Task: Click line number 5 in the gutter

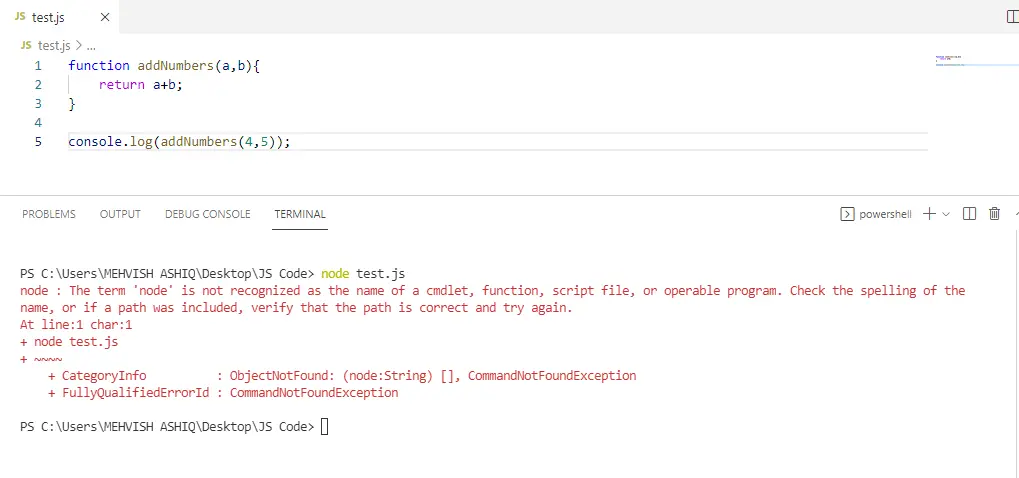Action: coord(38,142)
